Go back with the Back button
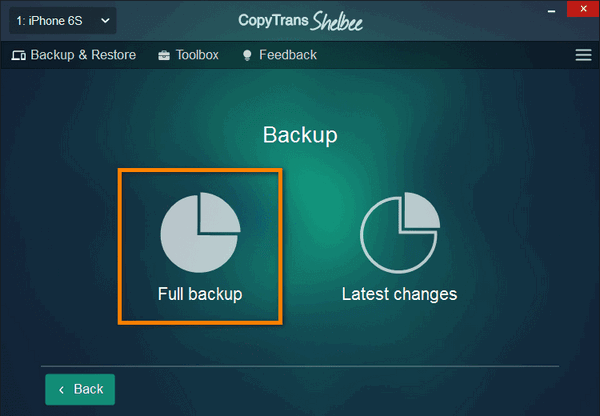The height and width of the screenshot is (416, 600). pos(80,389)
